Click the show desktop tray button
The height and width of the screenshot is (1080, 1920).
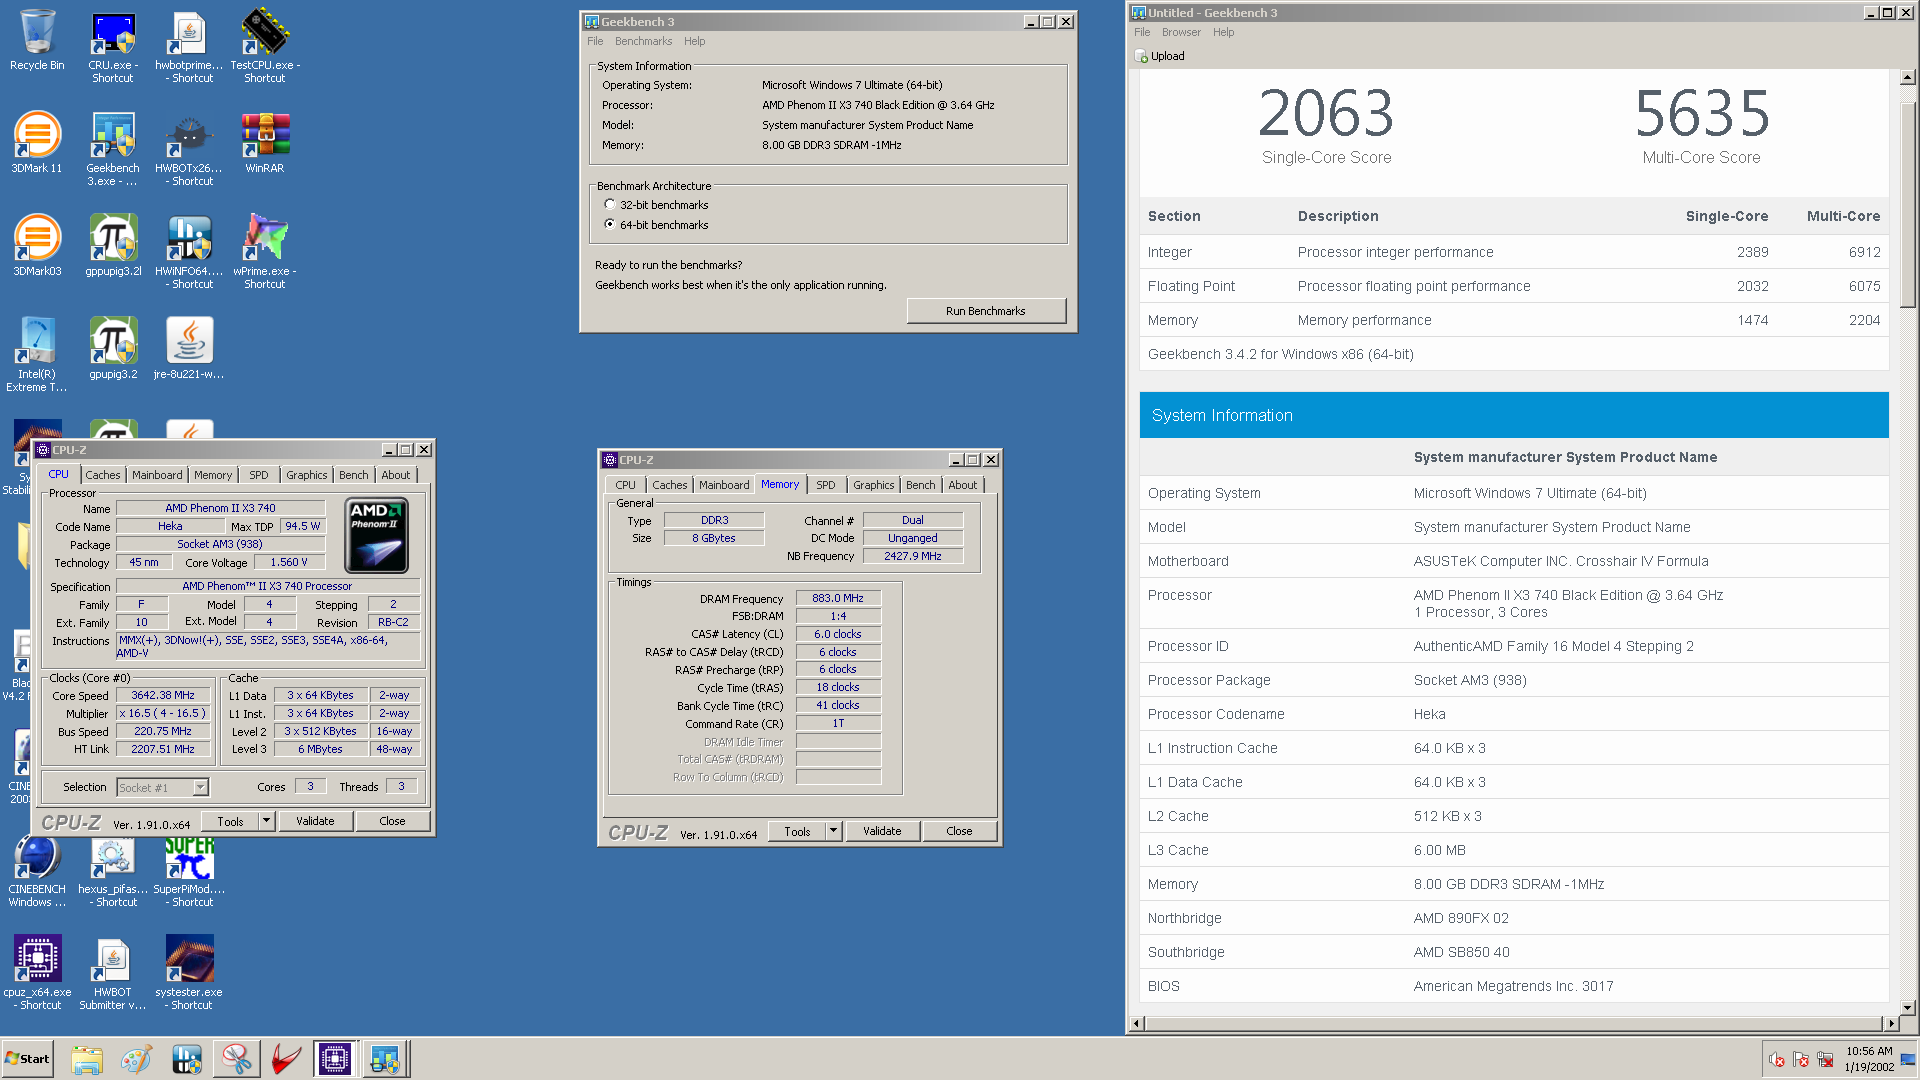click(x=1910, y=1059)
